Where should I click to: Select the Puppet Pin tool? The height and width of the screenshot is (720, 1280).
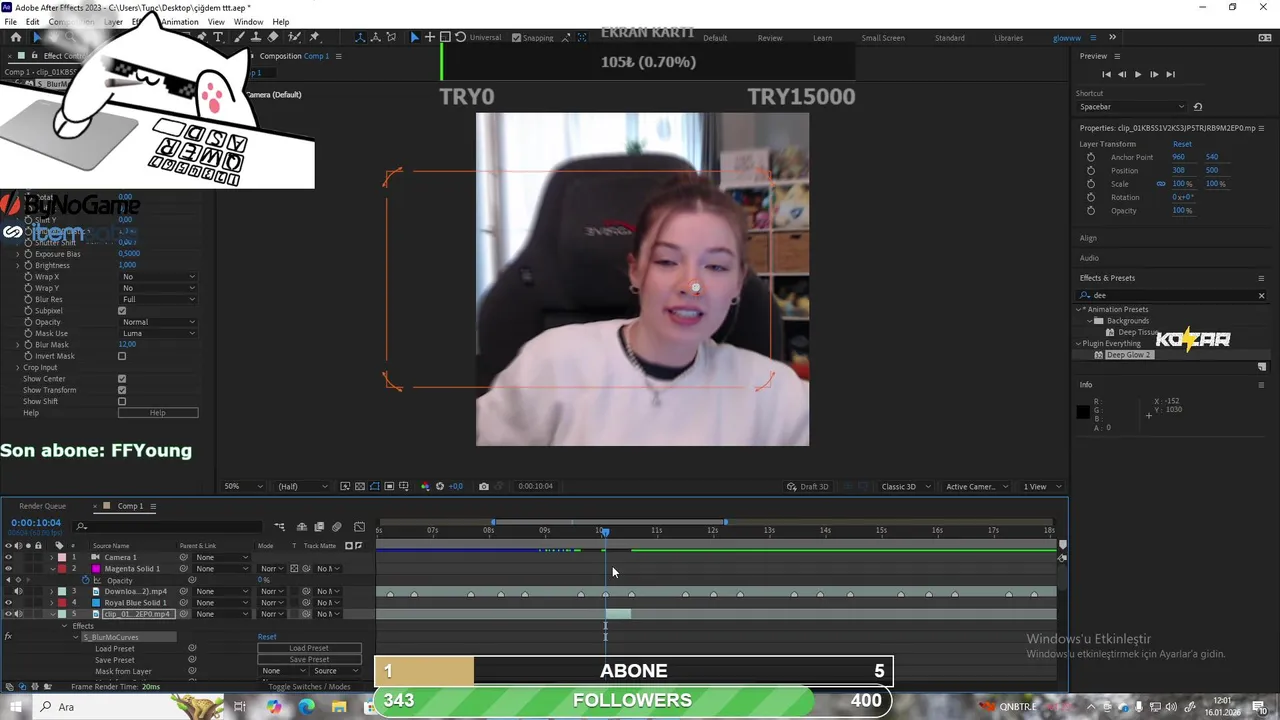coord(315,37)
